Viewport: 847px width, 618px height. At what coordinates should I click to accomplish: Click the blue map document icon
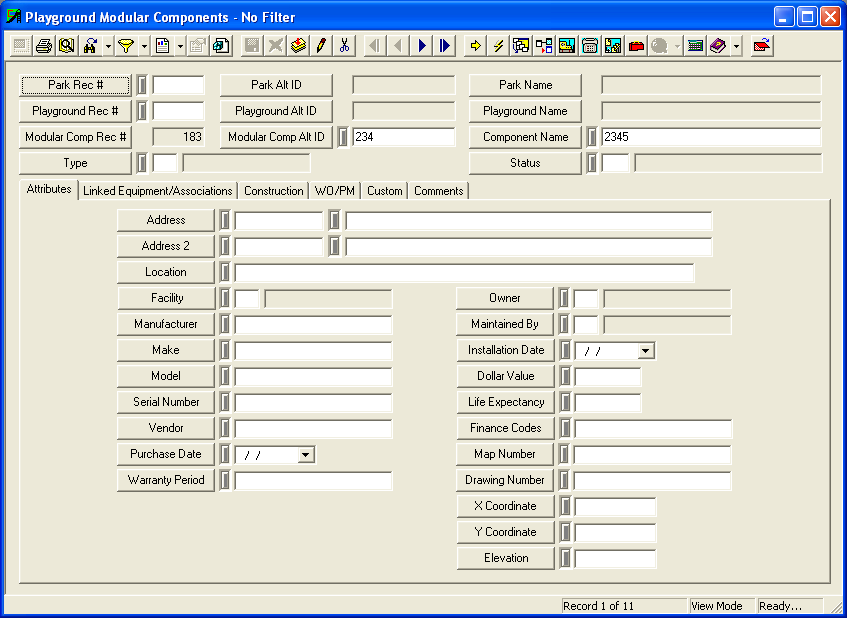[613, 46]
